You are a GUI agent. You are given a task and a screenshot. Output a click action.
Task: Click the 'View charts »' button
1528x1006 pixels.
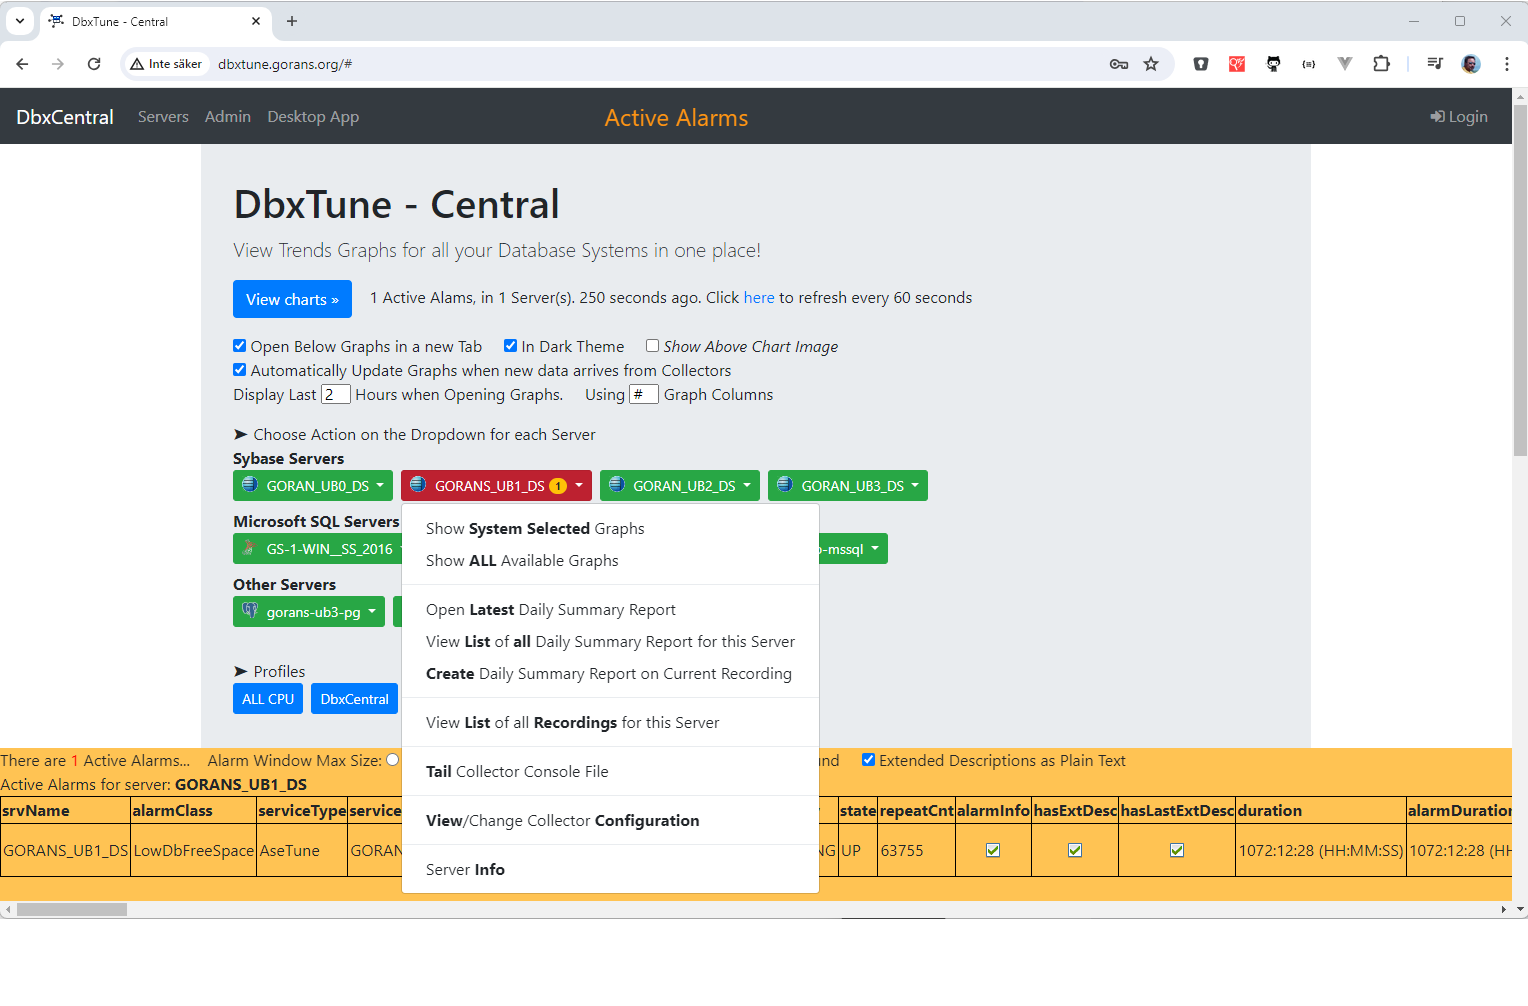(x=292, y=299)
